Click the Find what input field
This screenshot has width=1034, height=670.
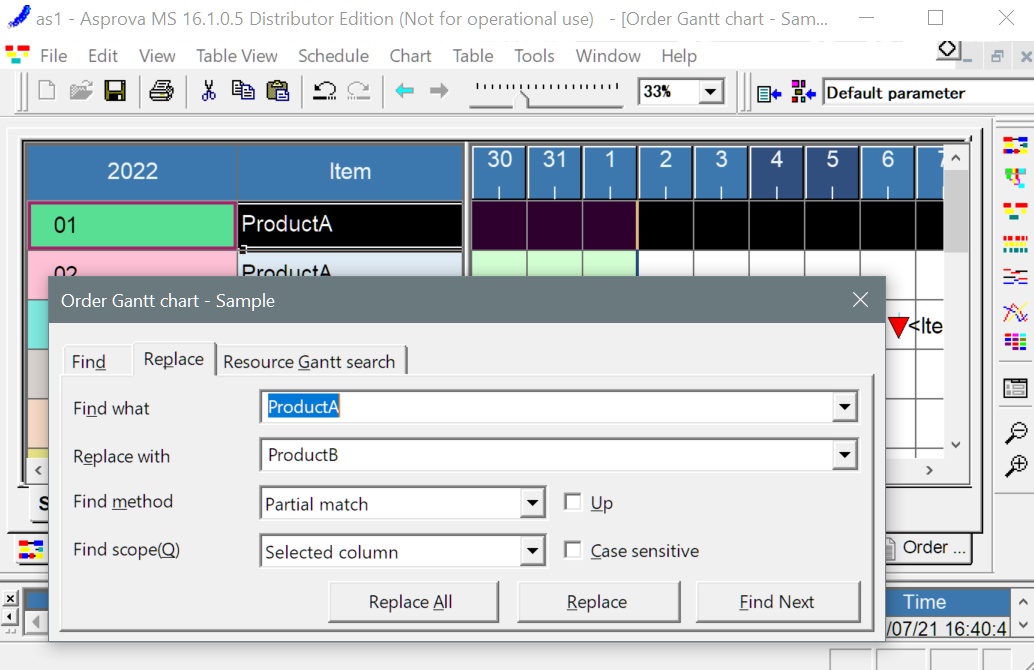[x=547, y=407]
